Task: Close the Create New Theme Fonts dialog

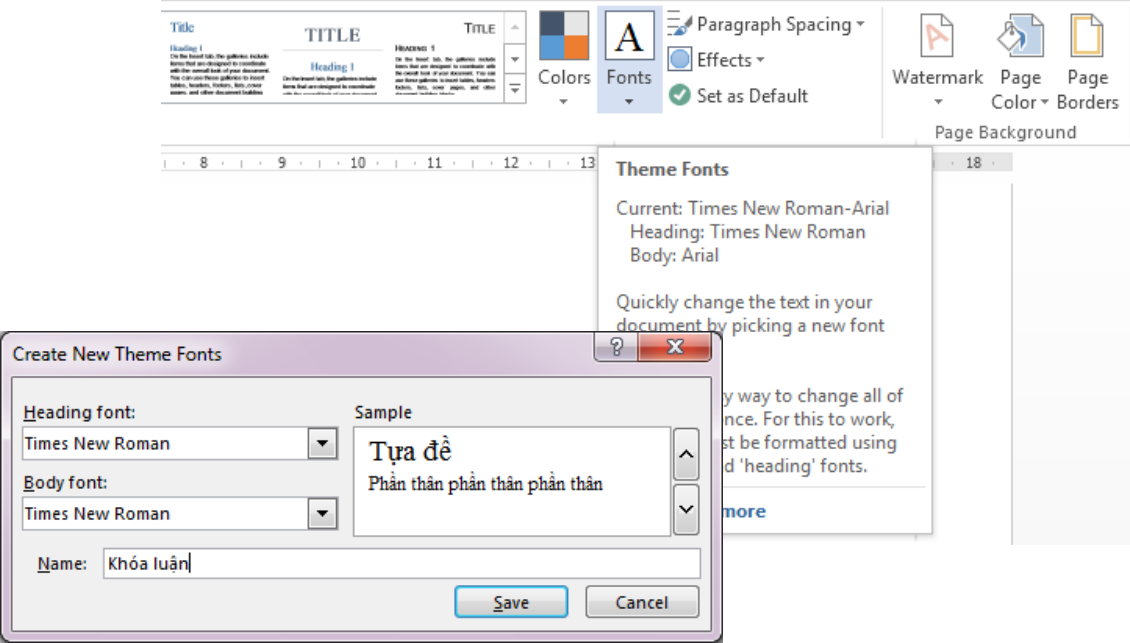Action: pos(675,347)
